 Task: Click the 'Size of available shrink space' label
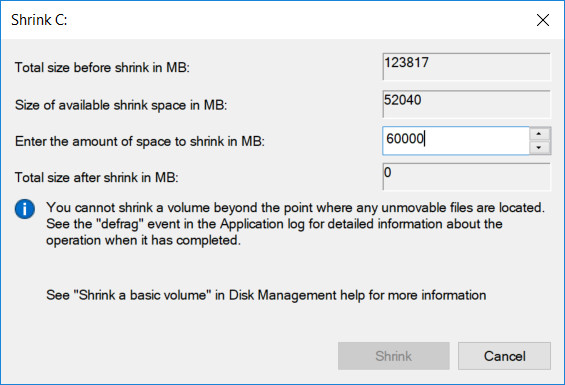pos(121,105)
